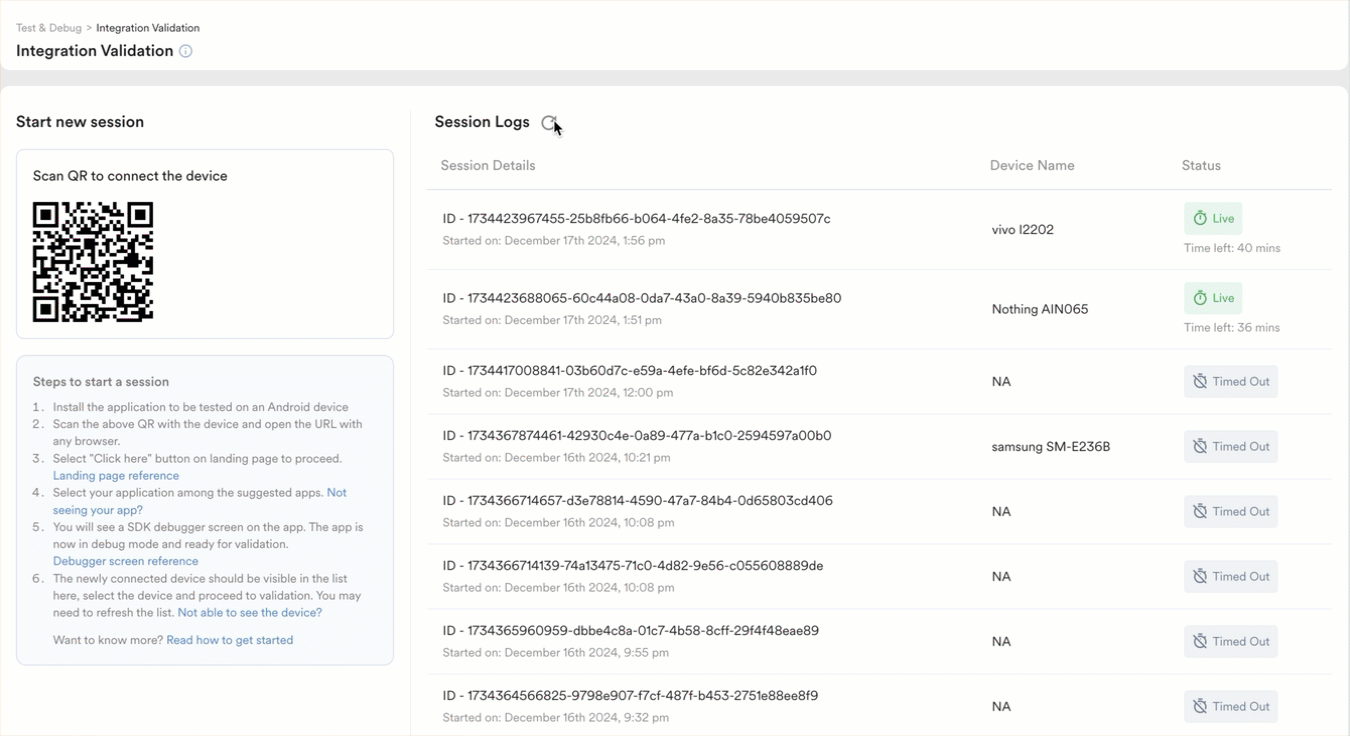Screen dimensions: 1350x736
Task: Click "Read how to get started" link
Action: coord(229,640)
